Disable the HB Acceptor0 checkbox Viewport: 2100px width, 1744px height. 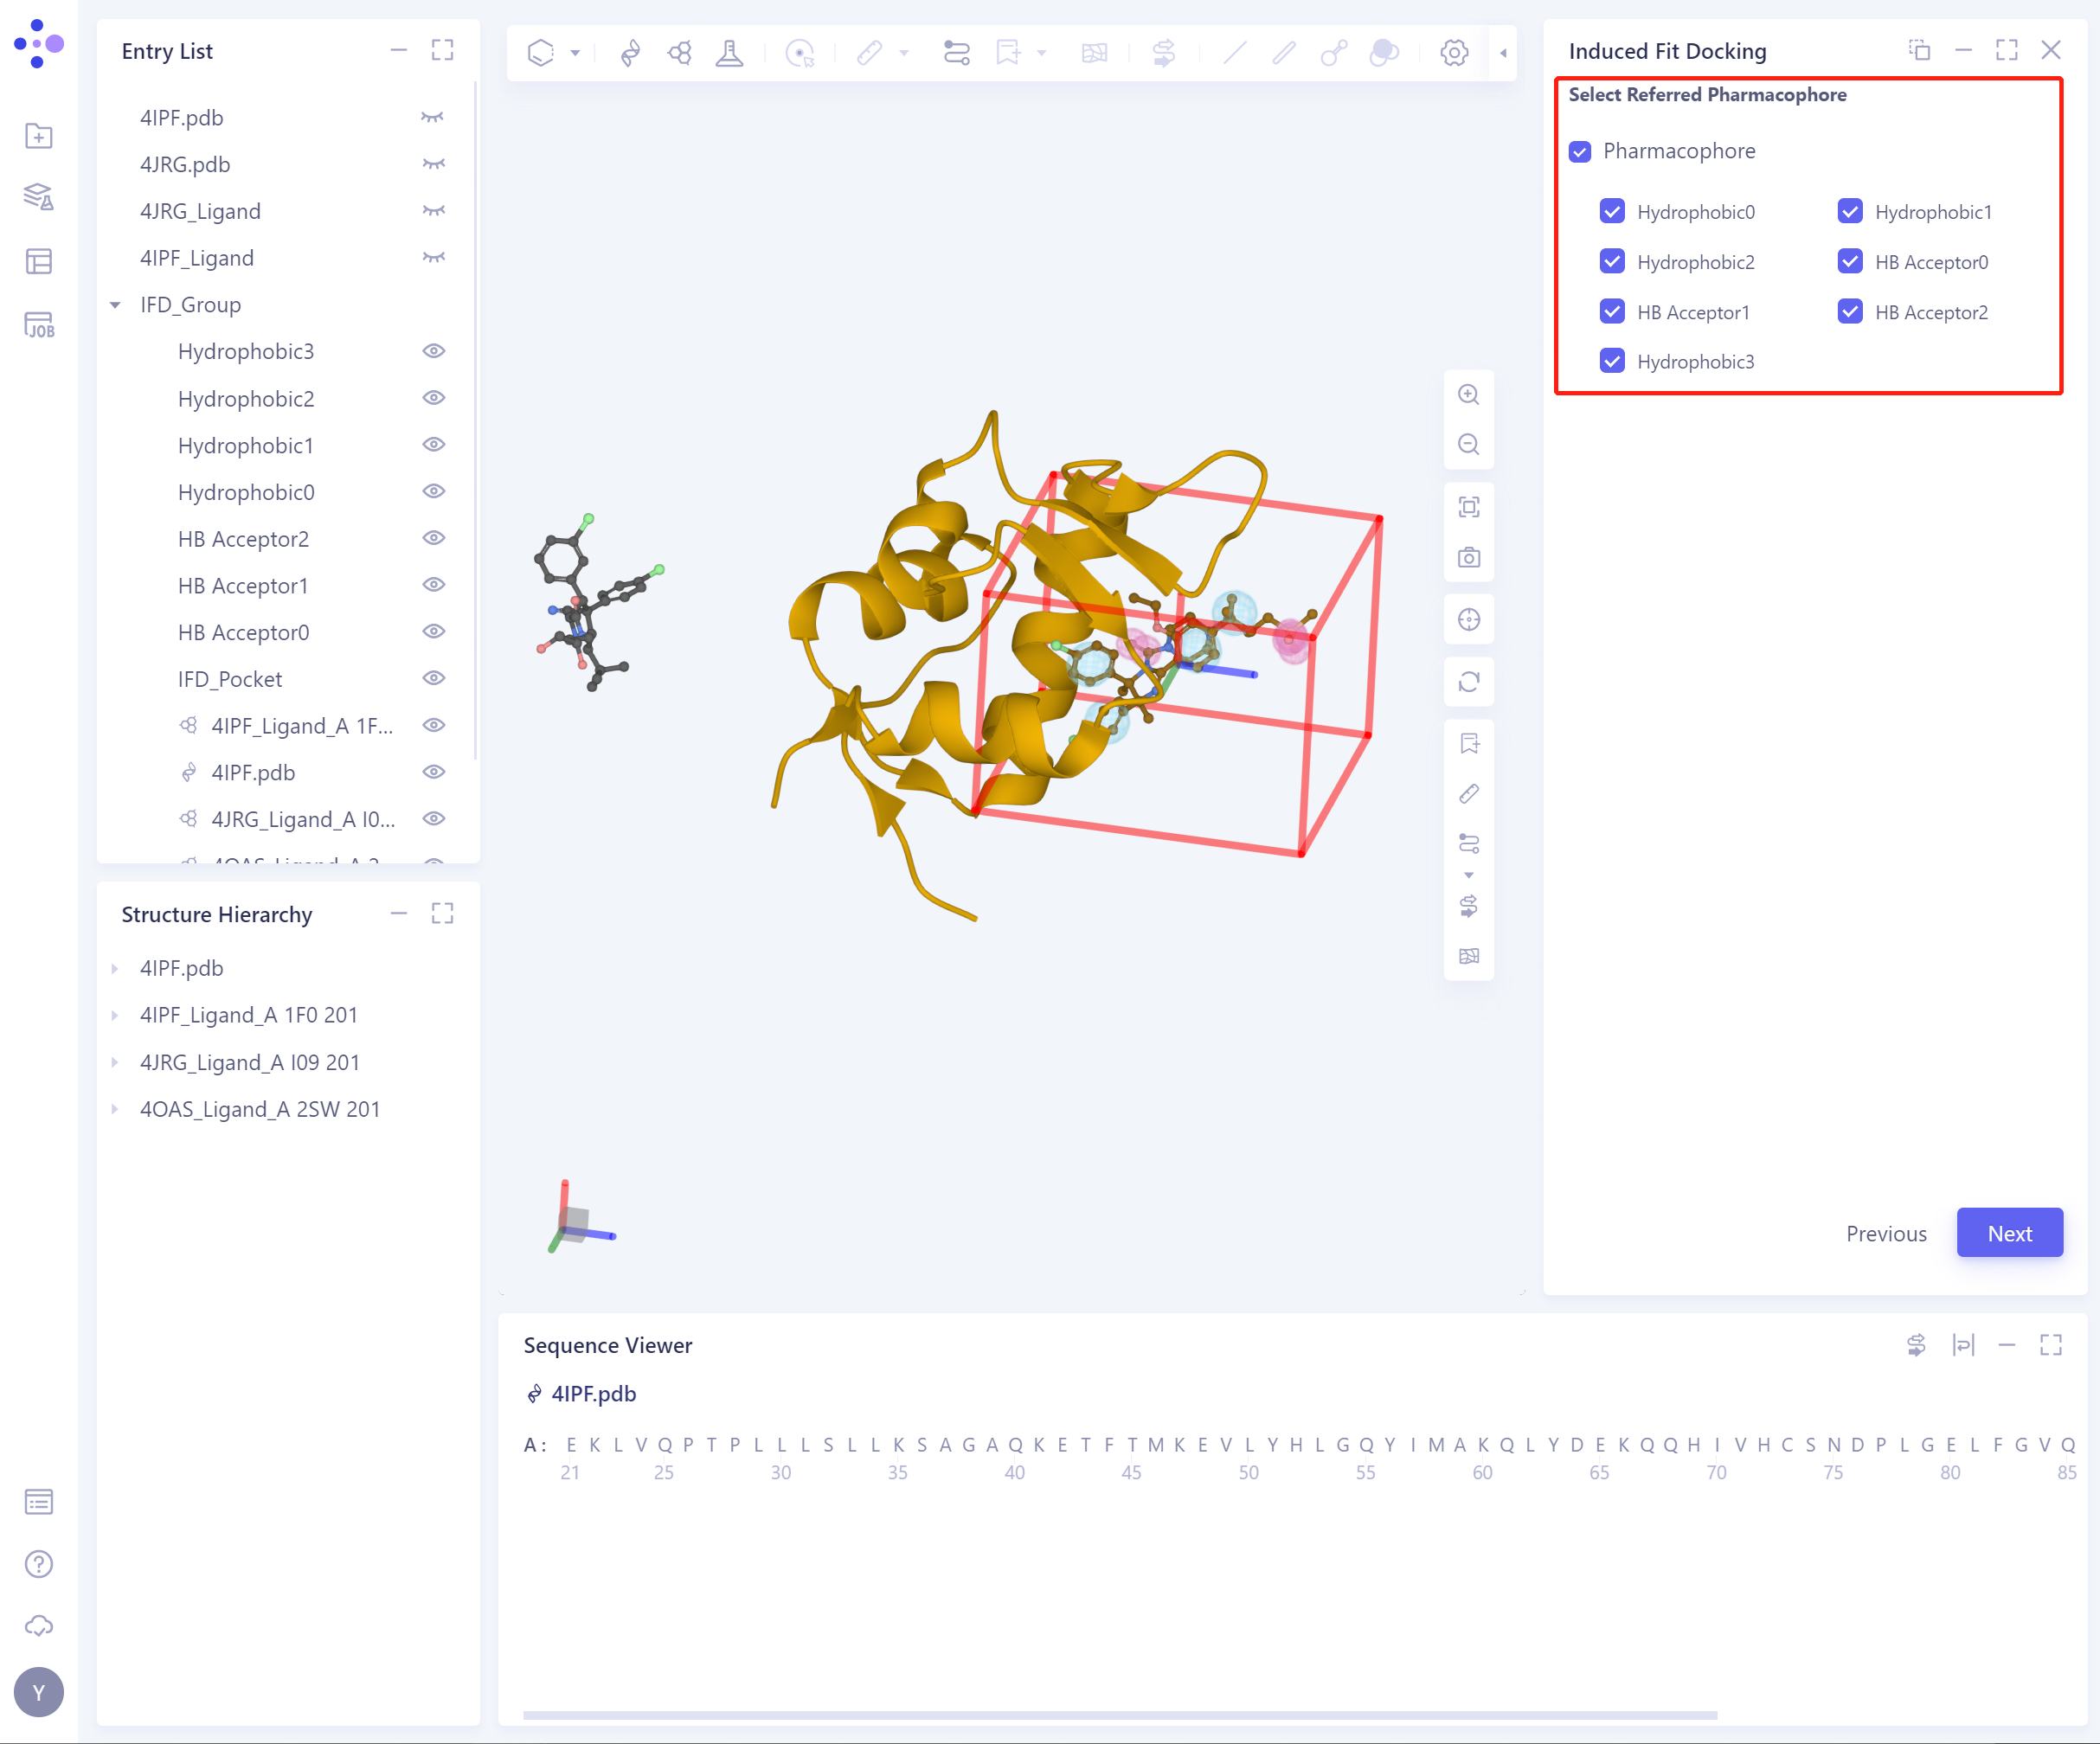(x=1850, y=261)
